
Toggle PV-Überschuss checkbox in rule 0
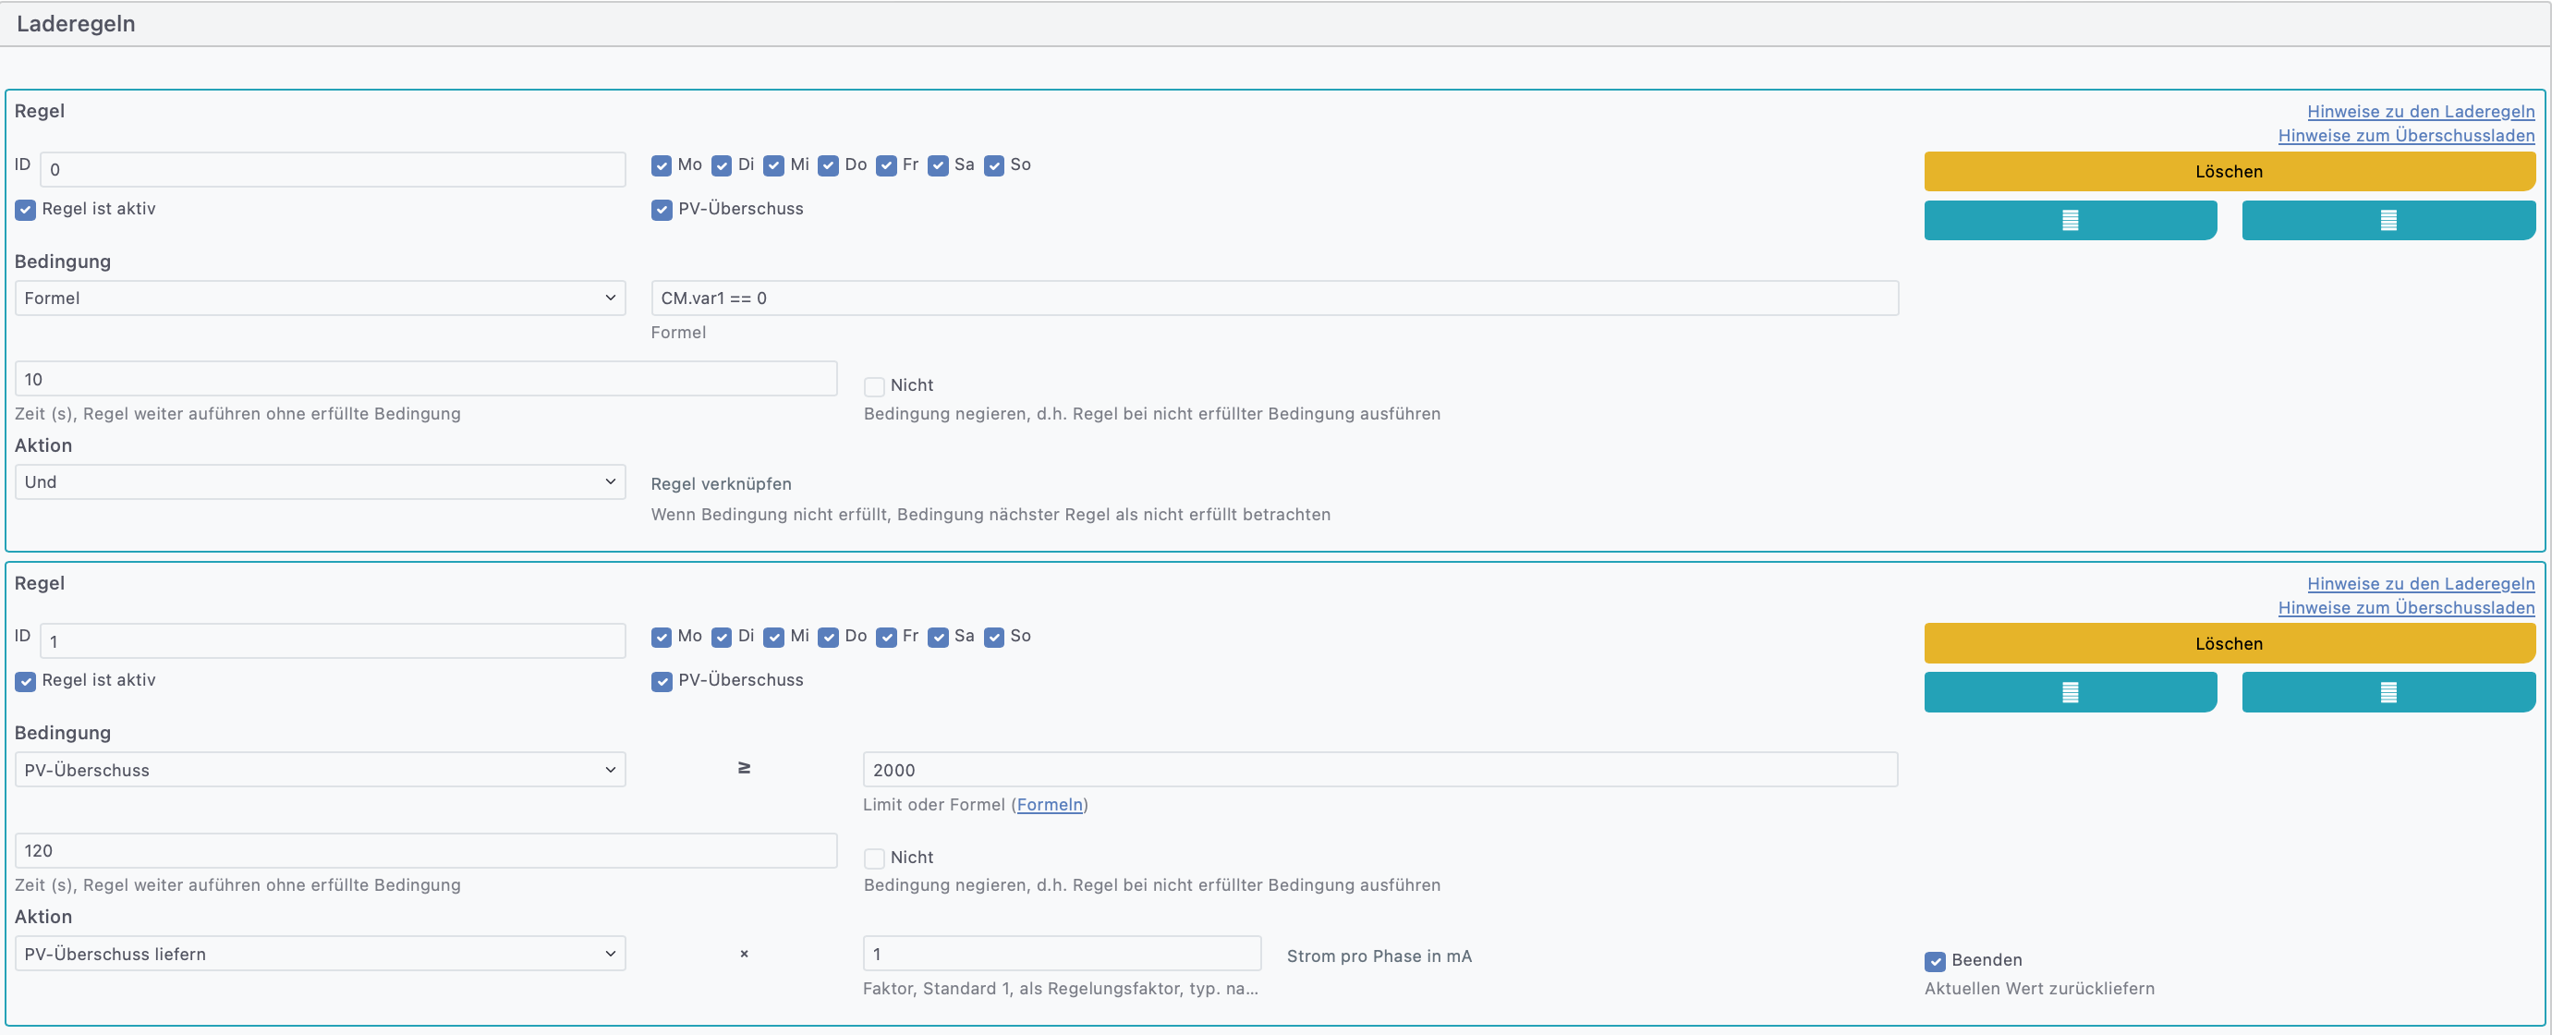661,210
